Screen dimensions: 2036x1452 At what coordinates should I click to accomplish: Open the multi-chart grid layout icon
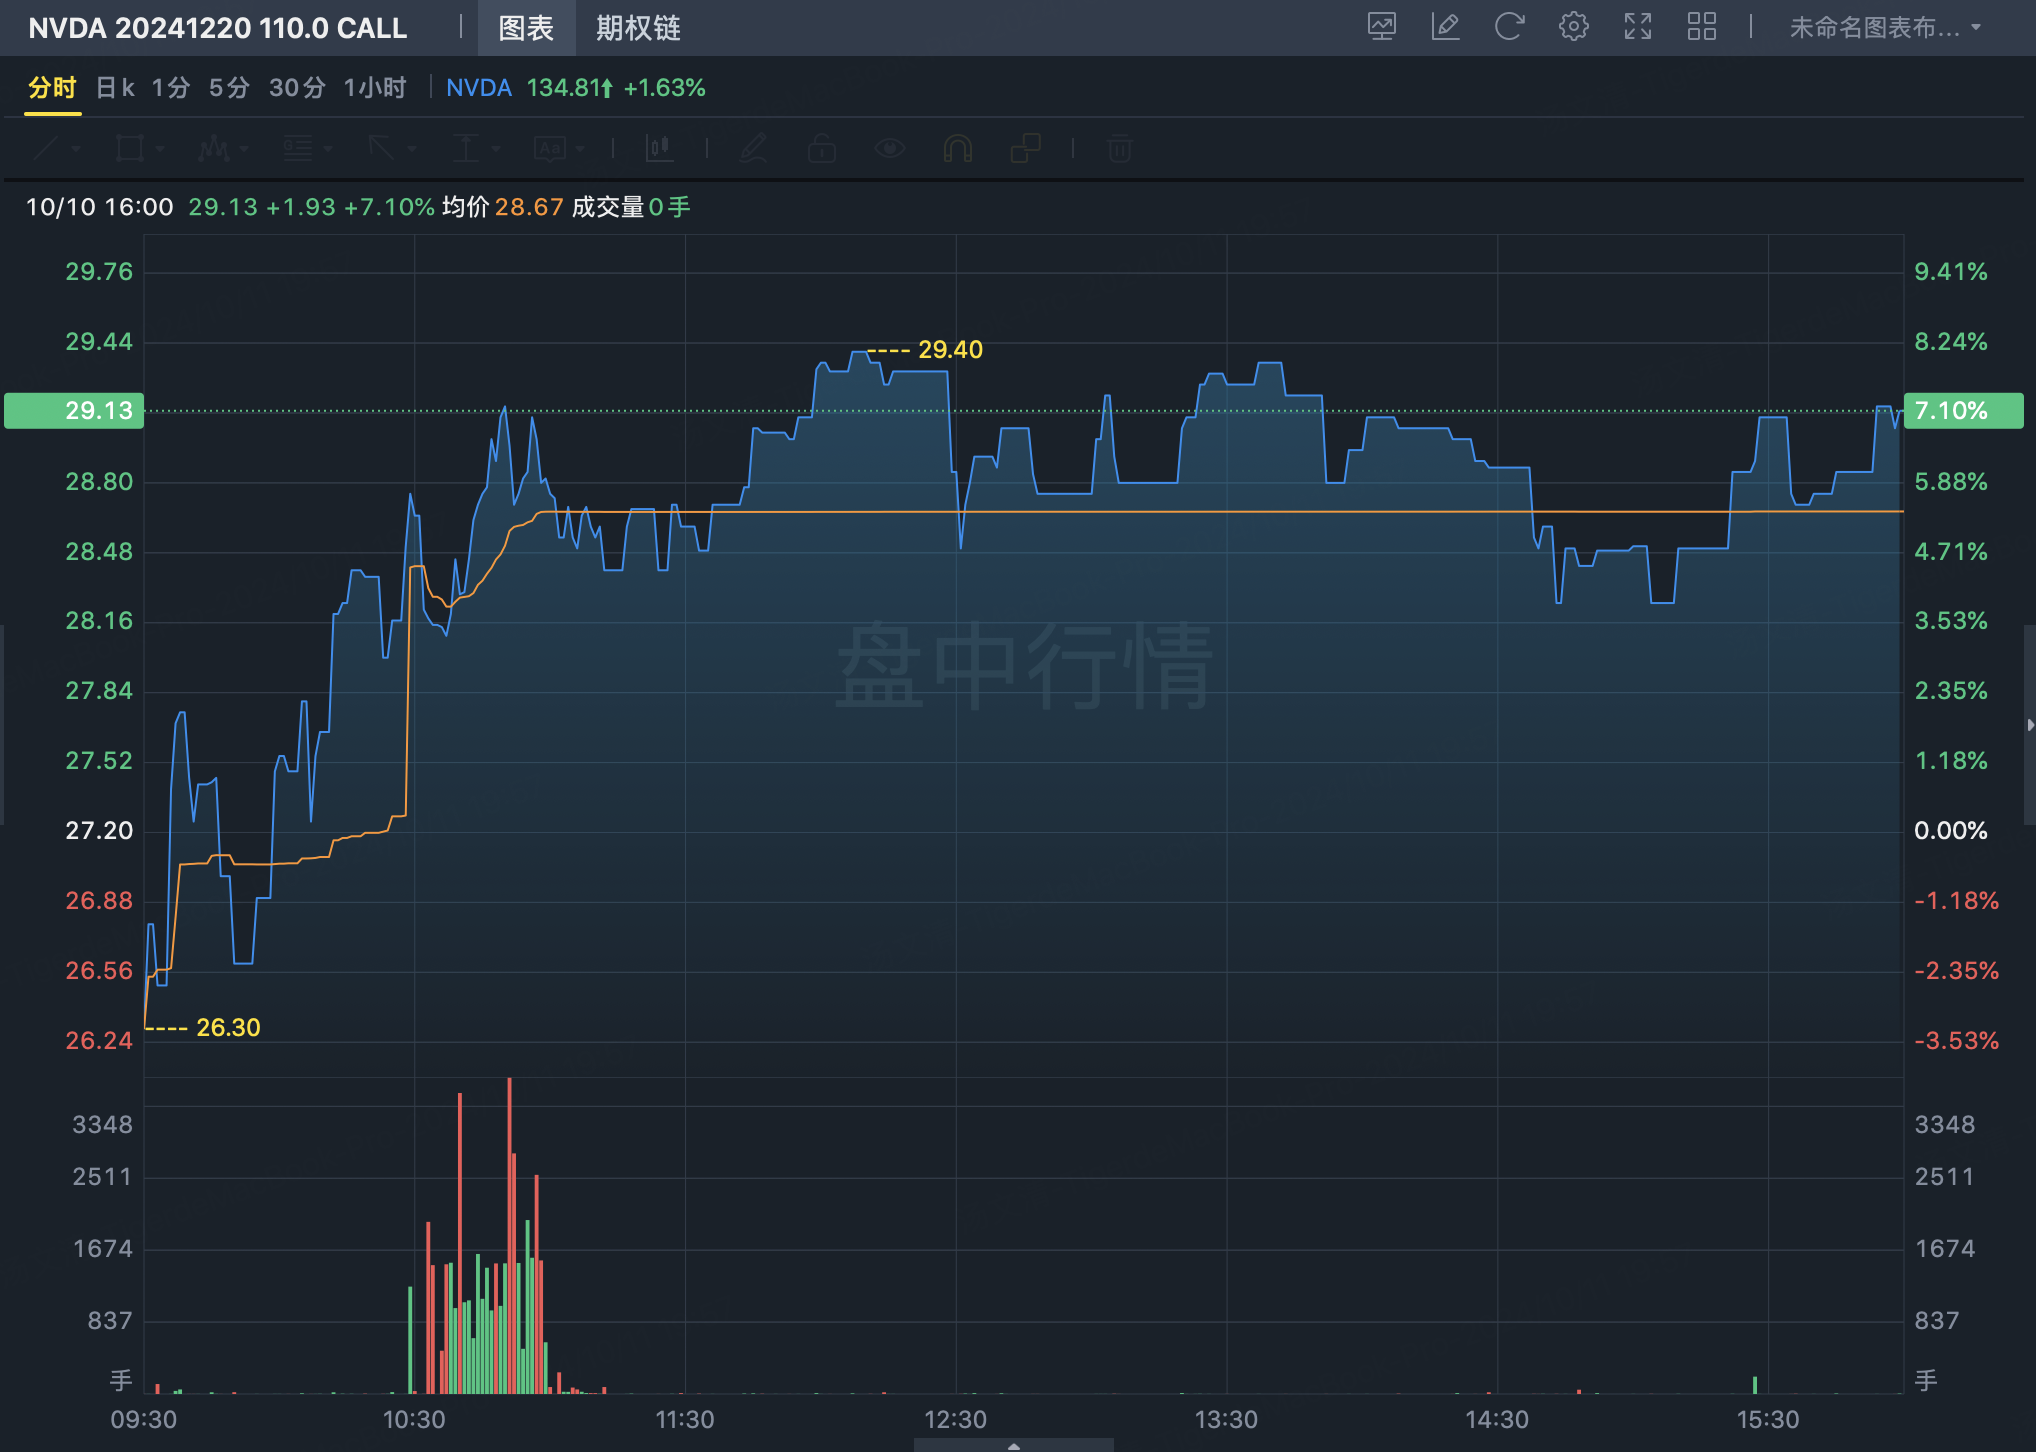click(x=1702, y=27)
